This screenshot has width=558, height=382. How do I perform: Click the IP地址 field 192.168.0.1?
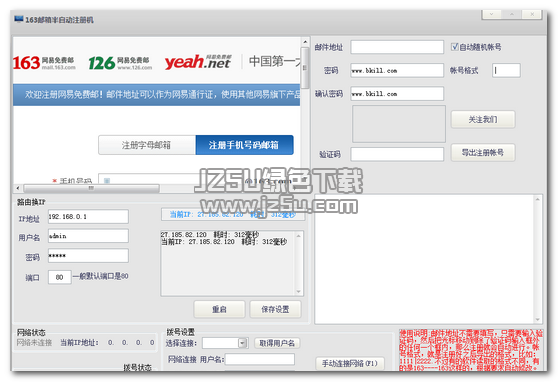tap(88, 216)
